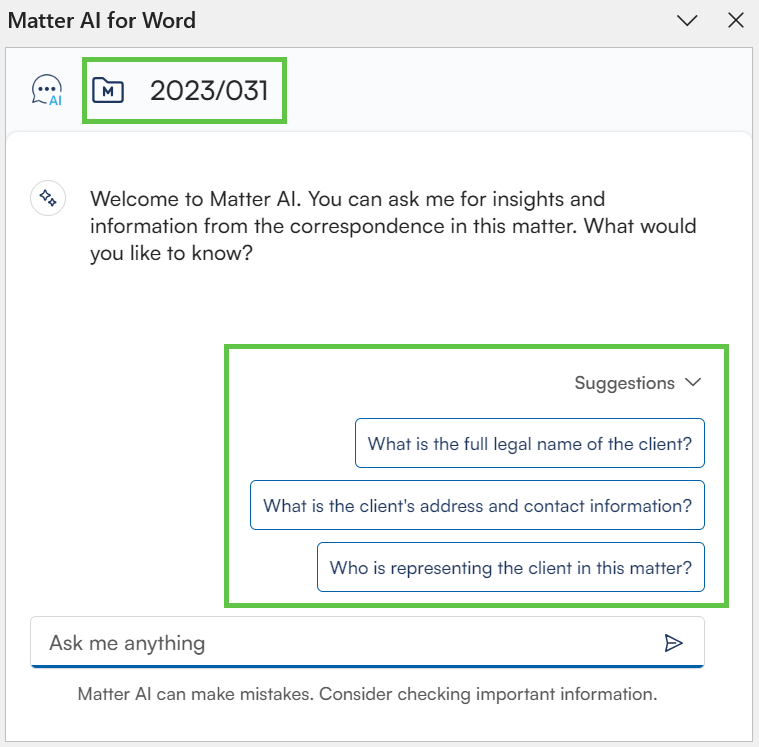Click the sparkle assistant avatar icon

46,198
